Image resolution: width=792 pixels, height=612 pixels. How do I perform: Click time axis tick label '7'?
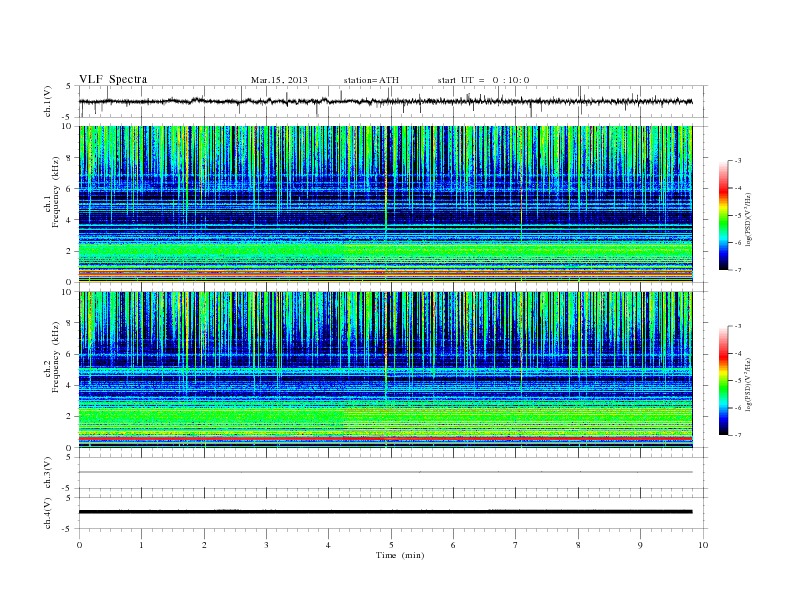(x=516, y=545)
